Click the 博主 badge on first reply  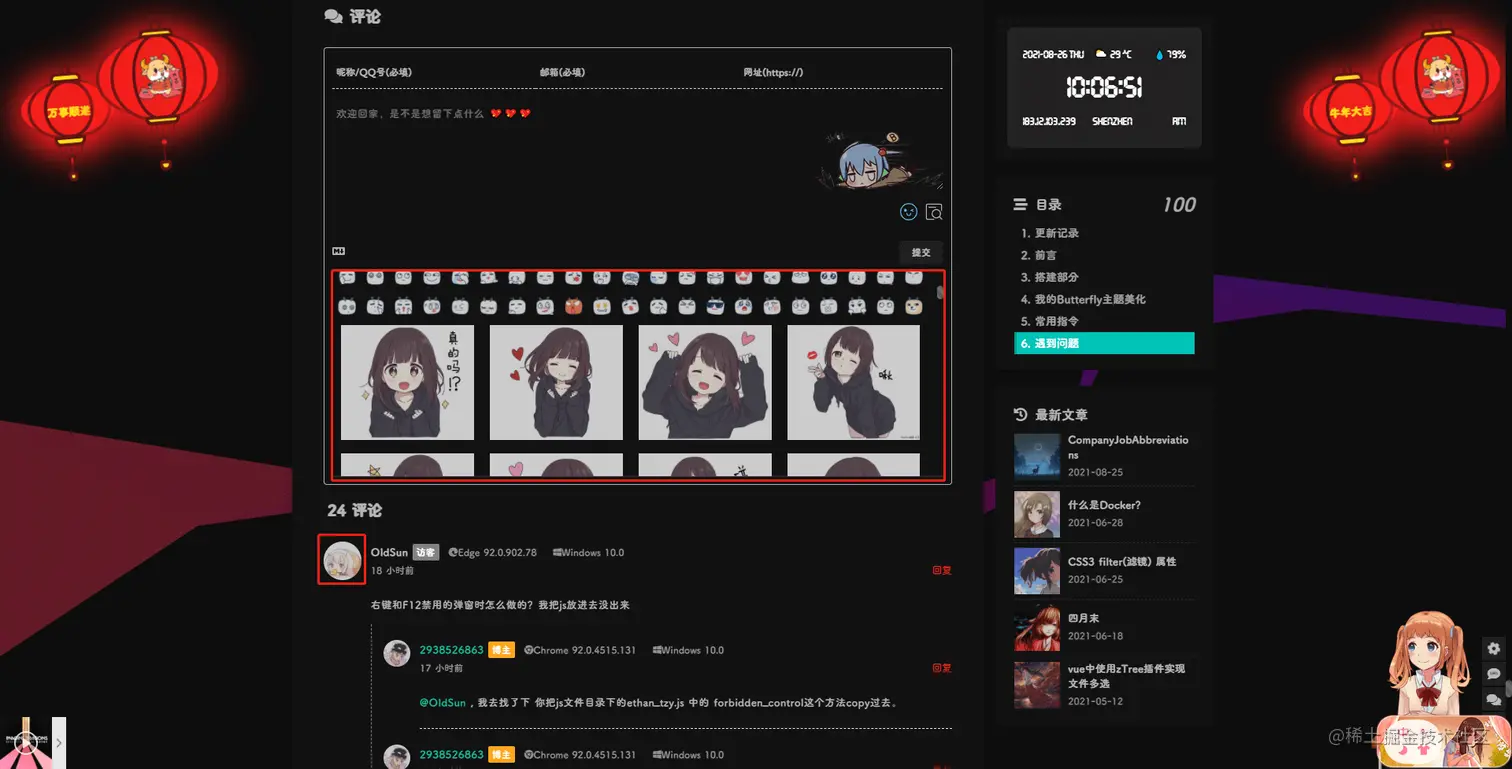click(x=501, y=650)
